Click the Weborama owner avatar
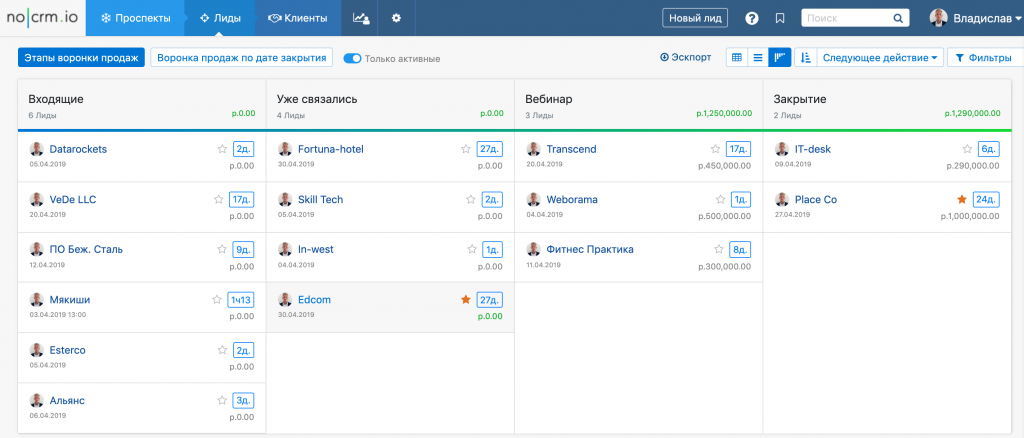Screen dimensions: 1024x438 [534, 199]
